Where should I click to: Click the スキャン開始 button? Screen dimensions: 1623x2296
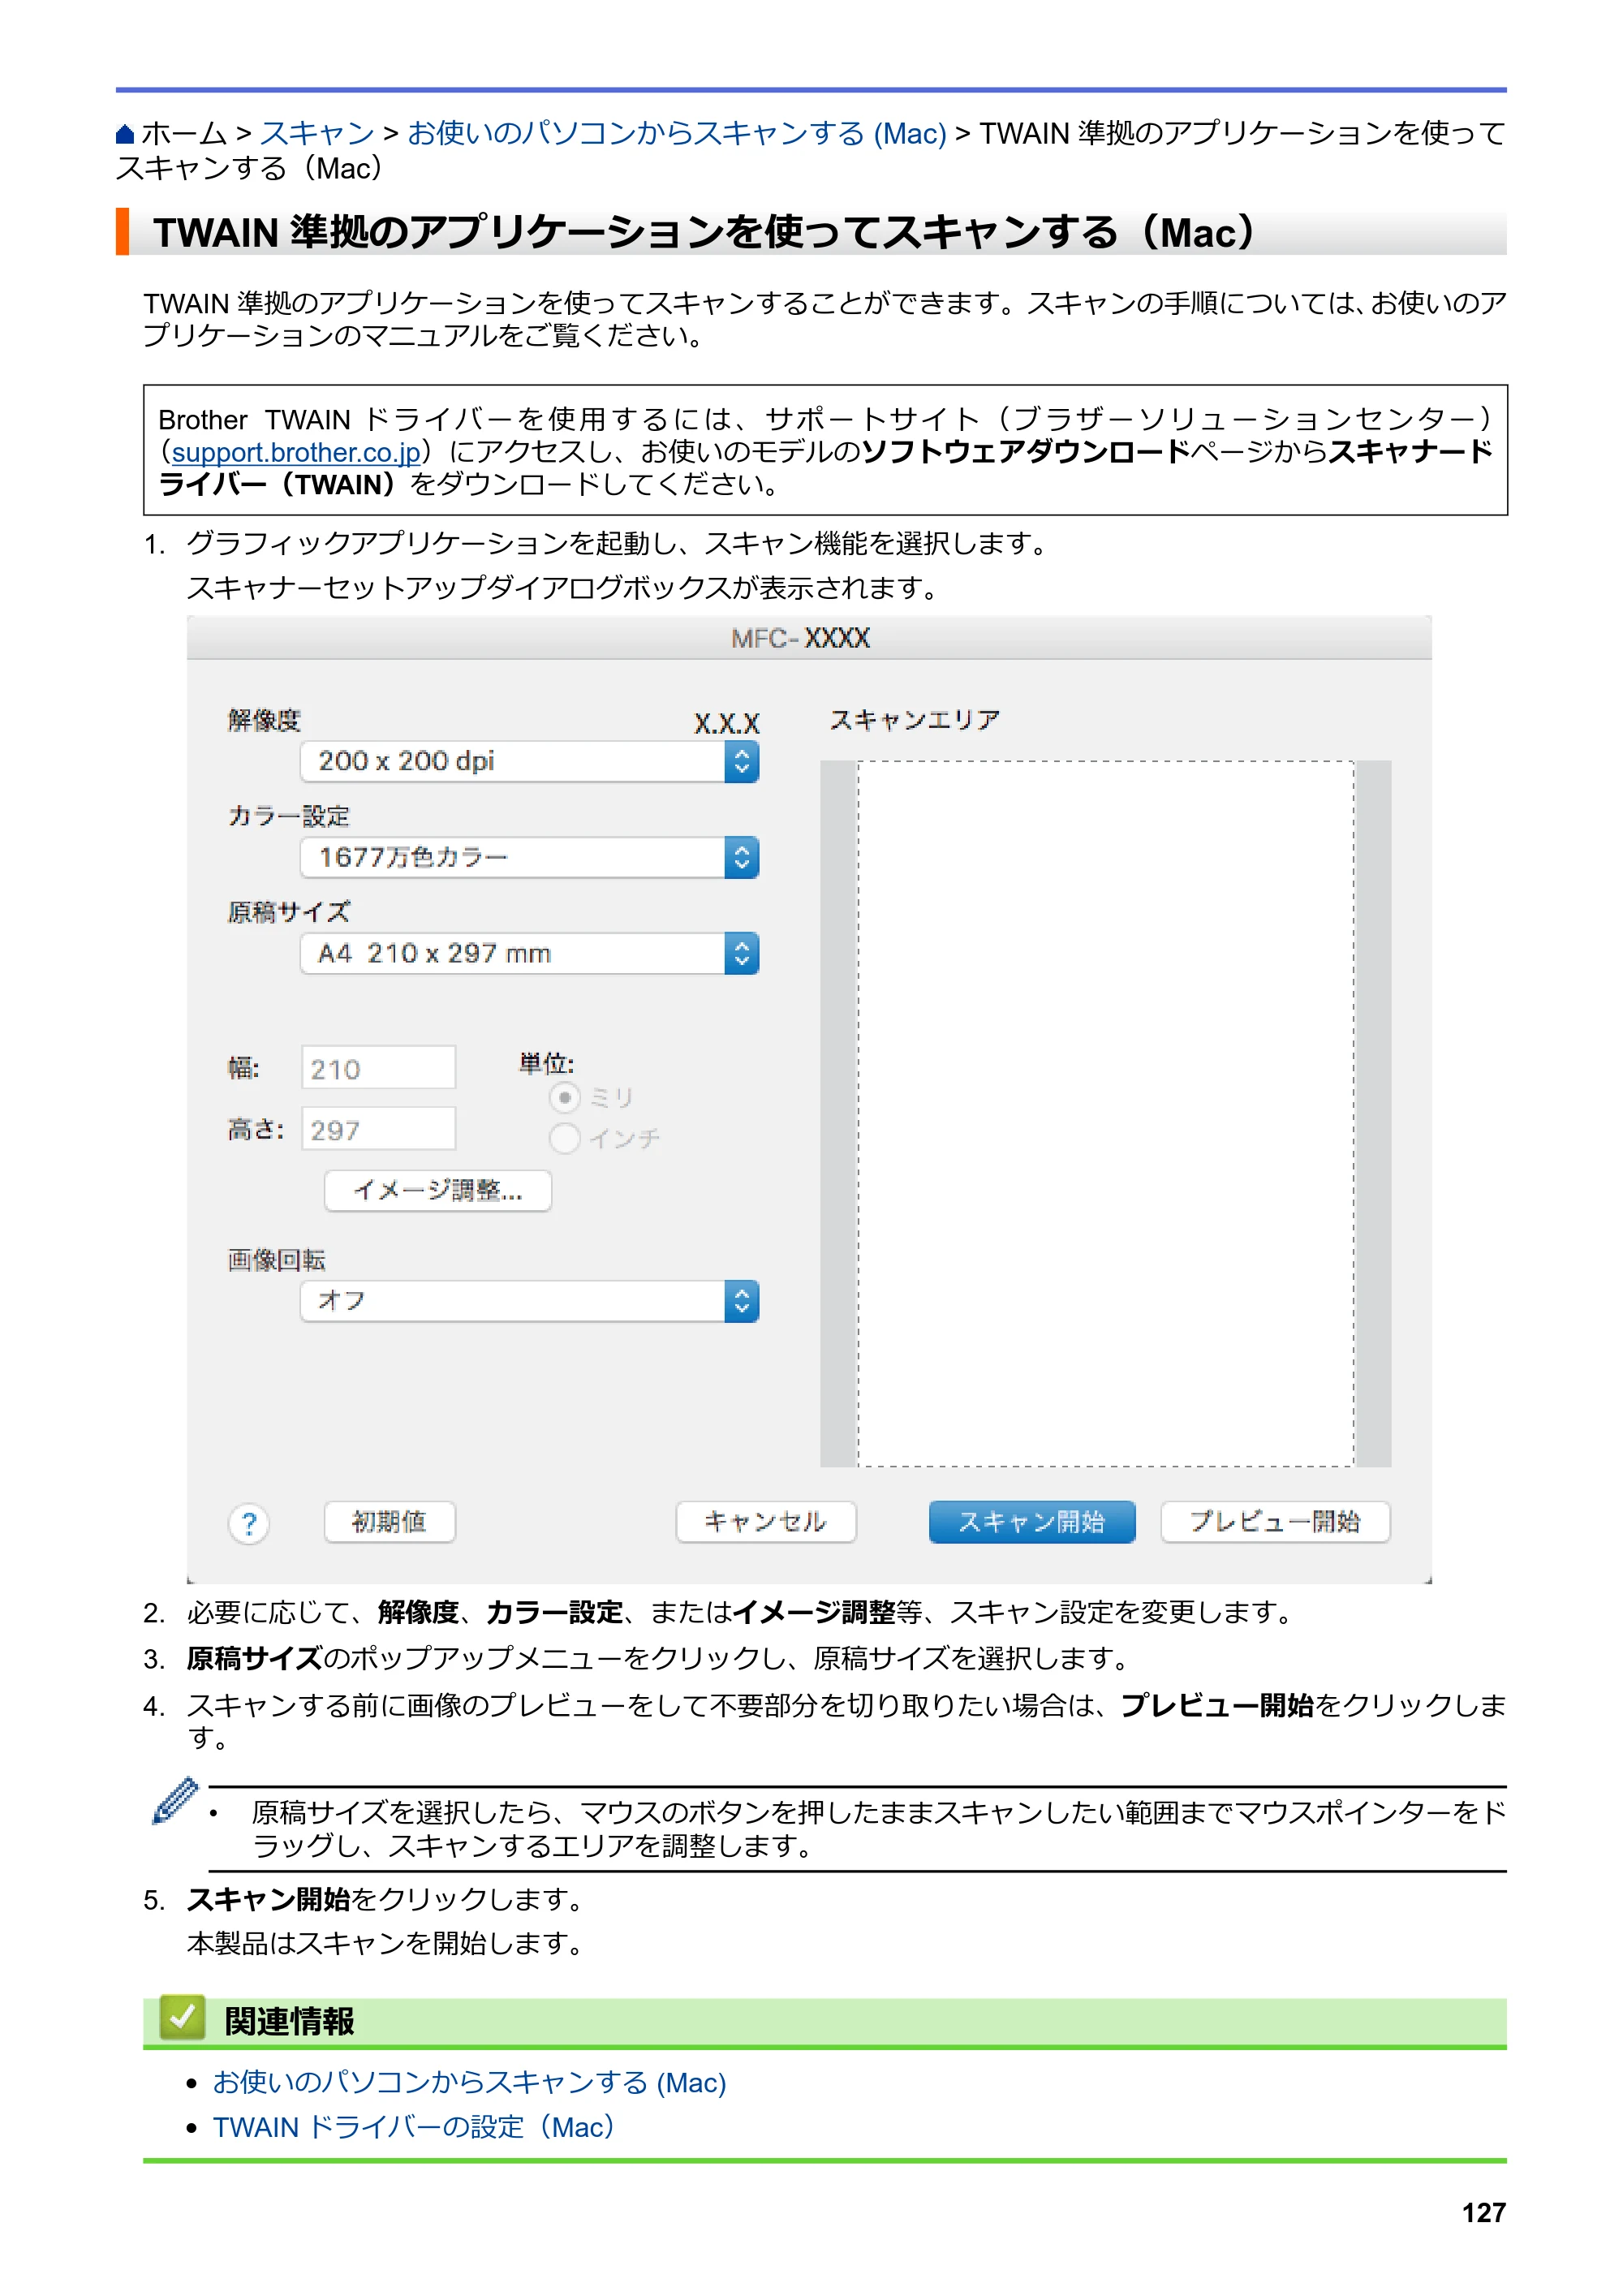click(x=1032, y=1522)
